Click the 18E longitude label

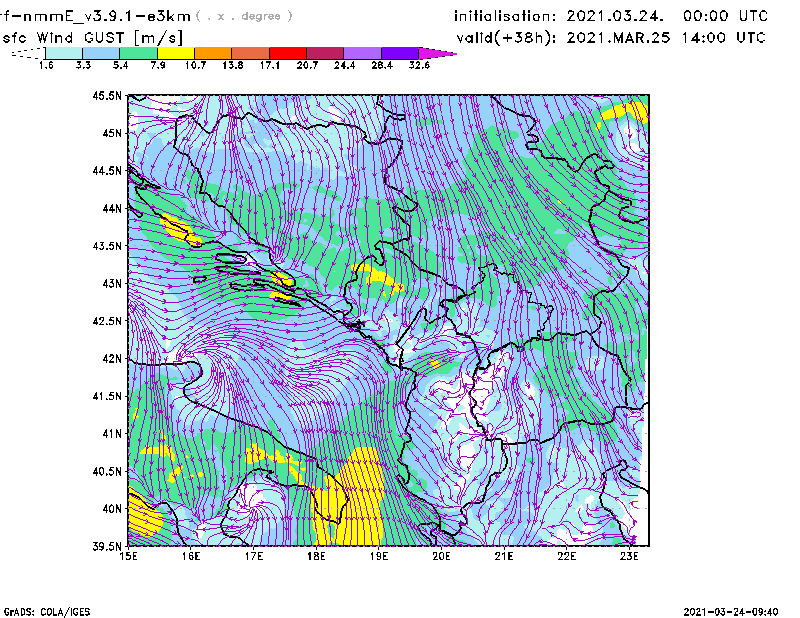(316, 556)
